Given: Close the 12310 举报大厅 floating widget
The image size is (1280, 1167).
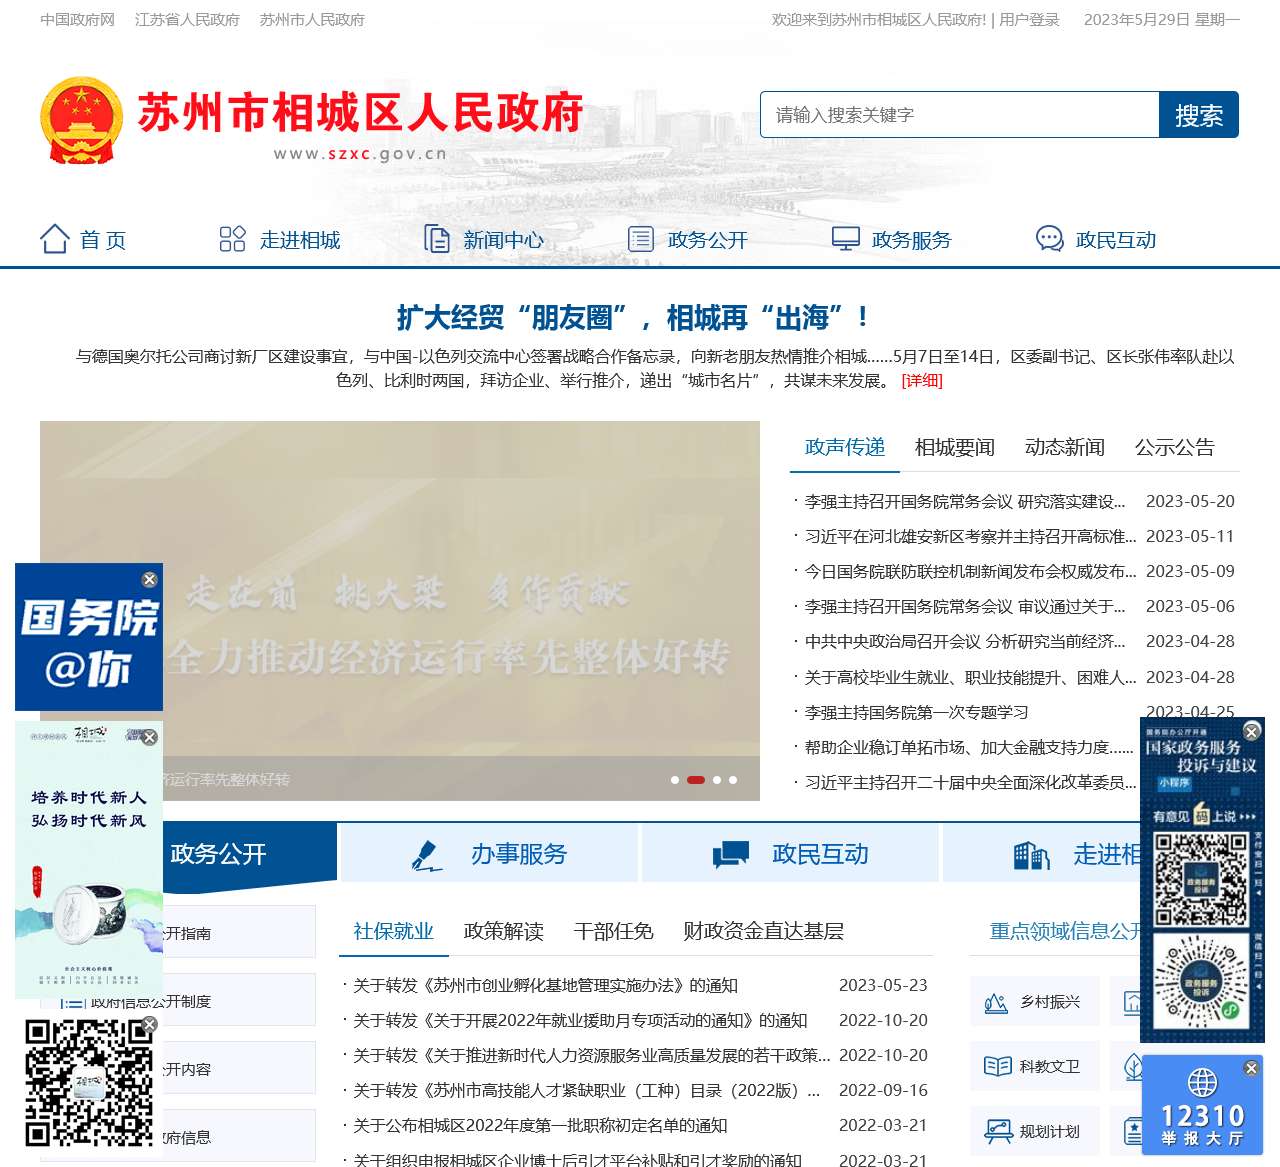Looking at the screenshot, I should pos(1250,1069).
